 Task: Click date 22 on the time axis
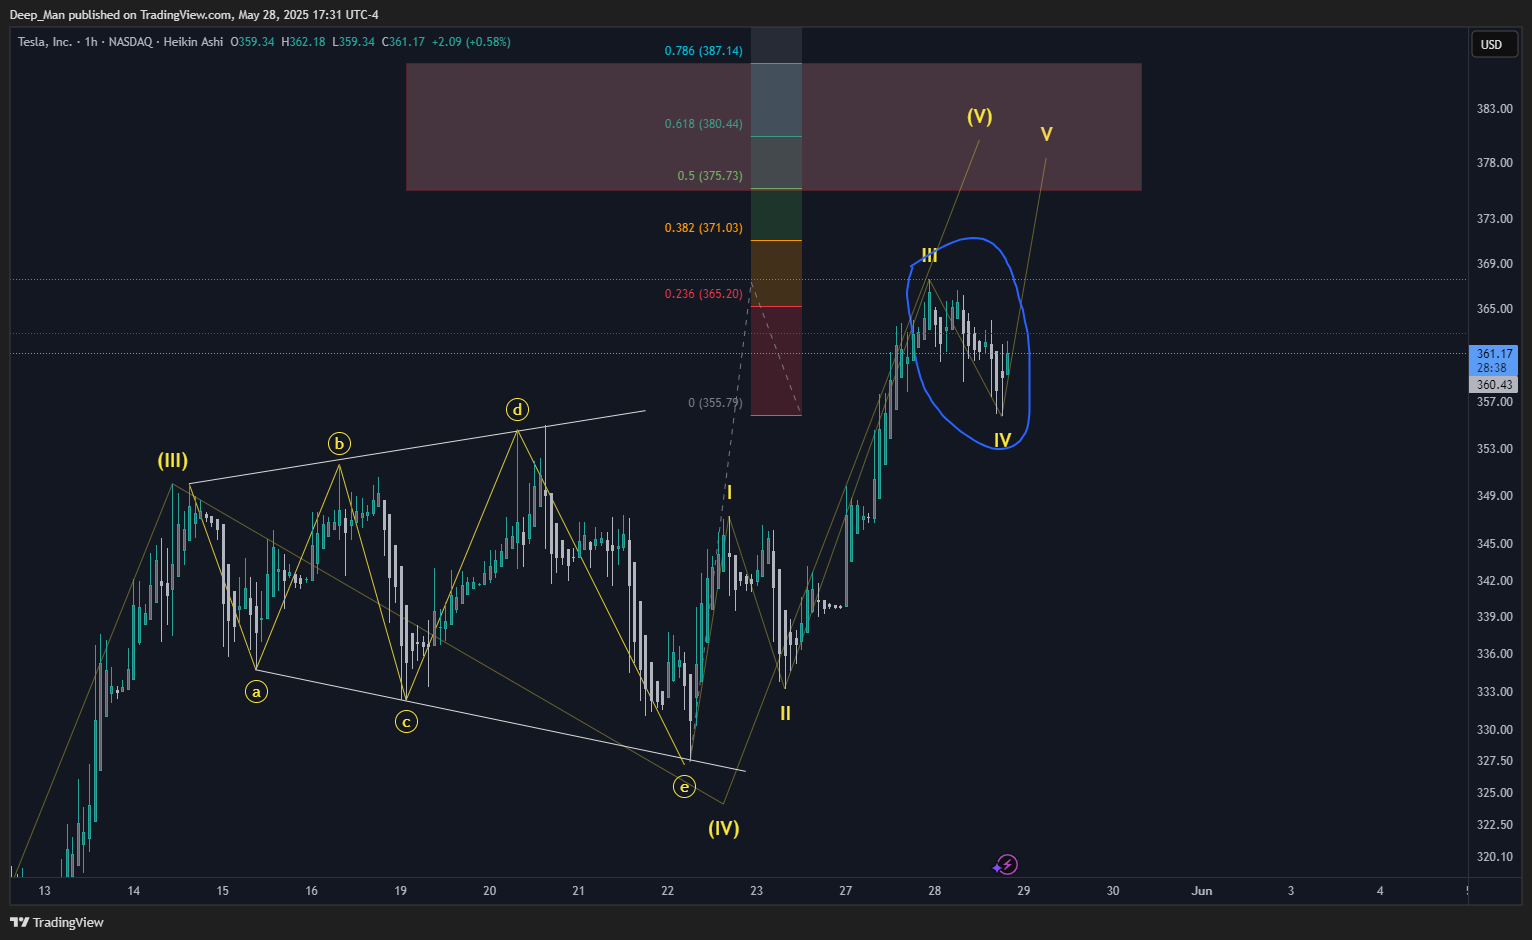(x=668, y=891)
